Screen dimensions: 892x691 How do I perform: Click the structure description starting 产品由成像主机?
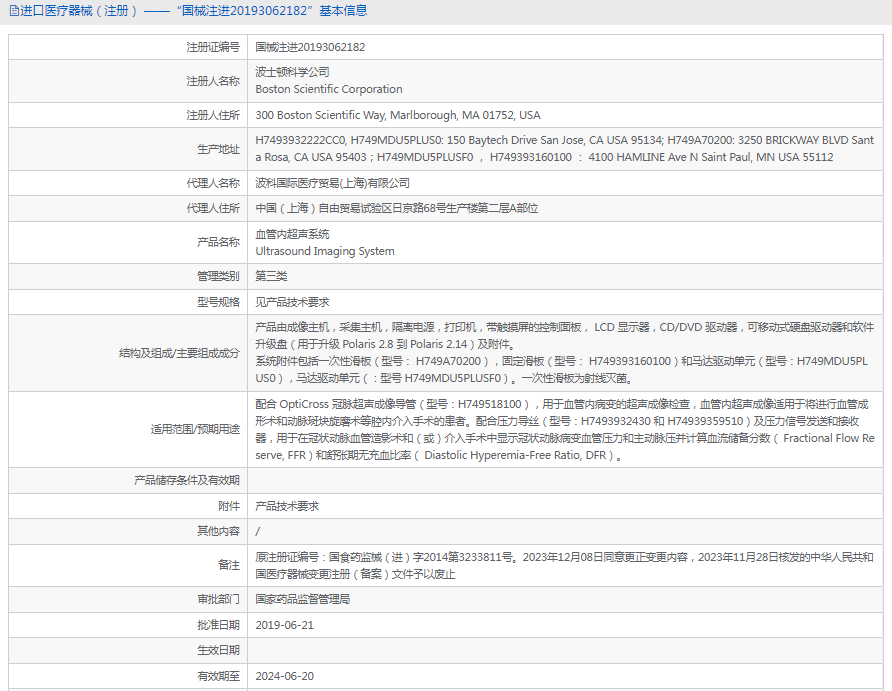tap(564, 353)
